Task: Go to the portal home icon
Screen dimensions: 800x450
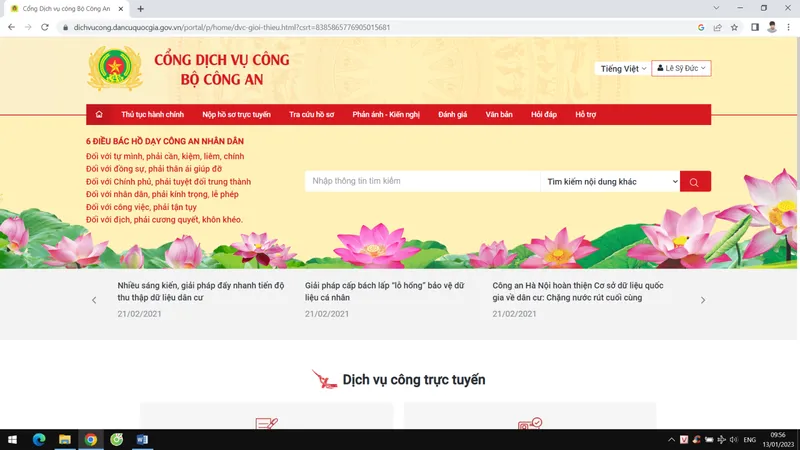Action: (99, 115)
